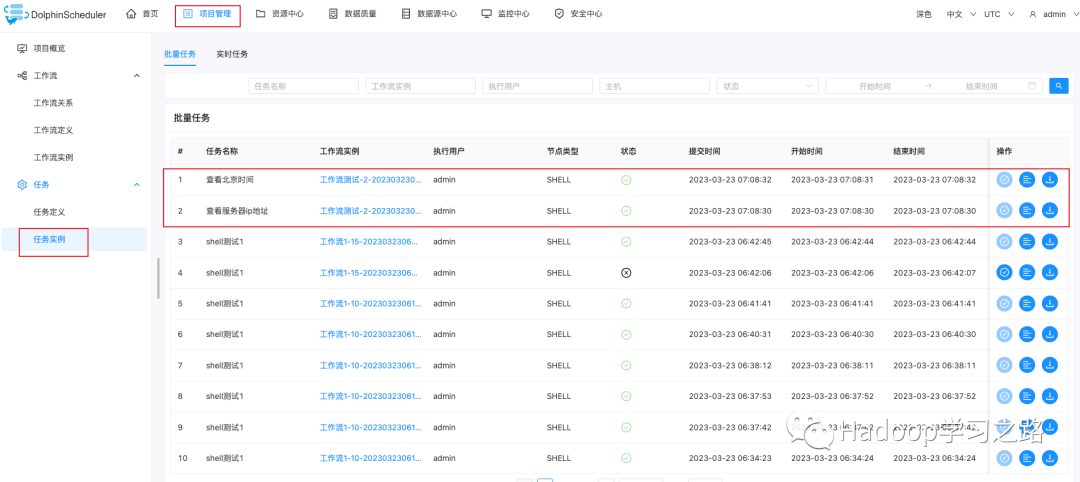Download log for task 查看北京时间
Image resolution: width=1080 pixels, height=482 pixels.
[1050, 180]
